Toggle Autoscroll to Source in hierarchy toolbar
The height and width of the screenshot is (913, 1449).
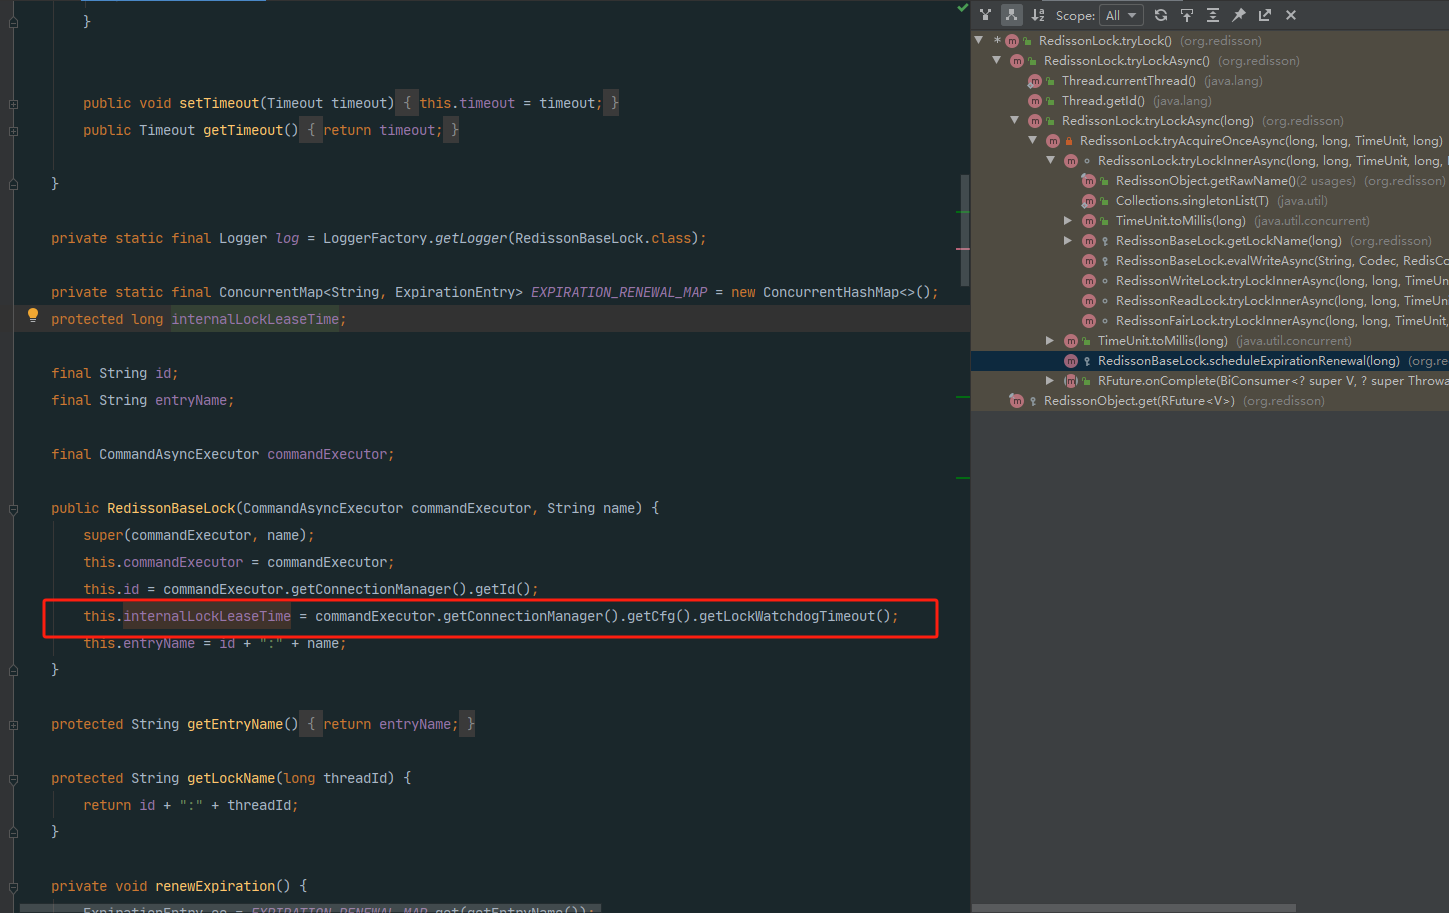tap(1187, 15)
